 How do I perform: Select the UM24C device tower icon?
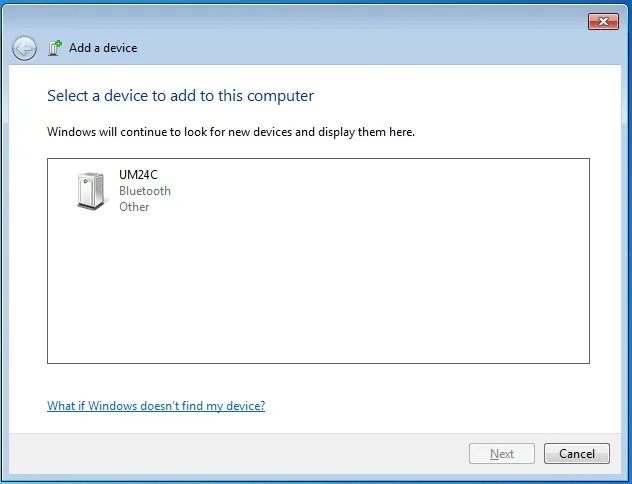coord(91,191)
